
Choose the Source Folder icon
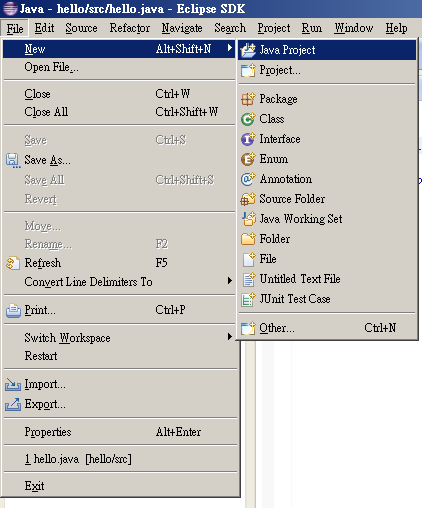point(248,199)
